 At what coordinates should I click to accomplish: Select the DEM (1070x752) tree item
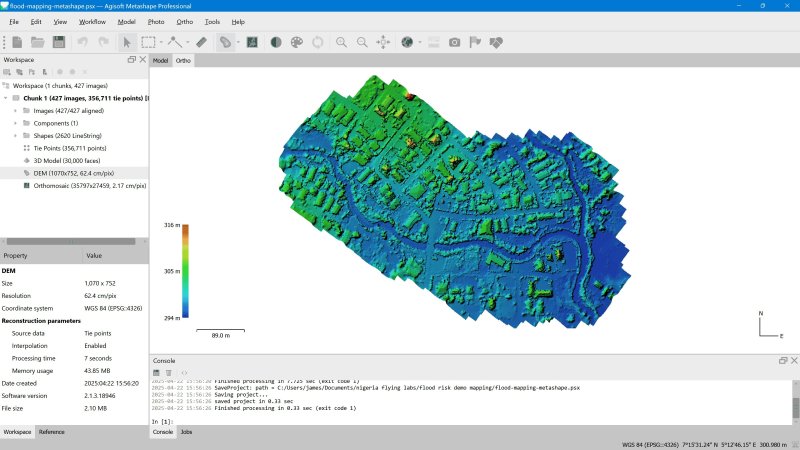(x=73, y=173)
